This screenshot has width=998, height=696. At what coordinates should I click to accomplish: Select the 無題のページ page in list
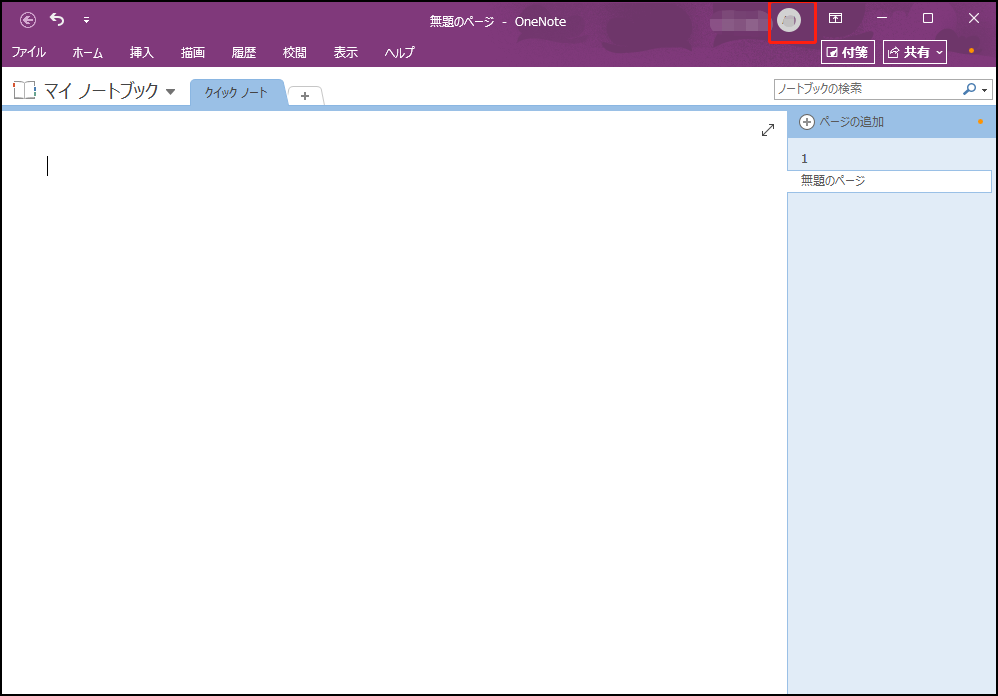coord(889,181)
